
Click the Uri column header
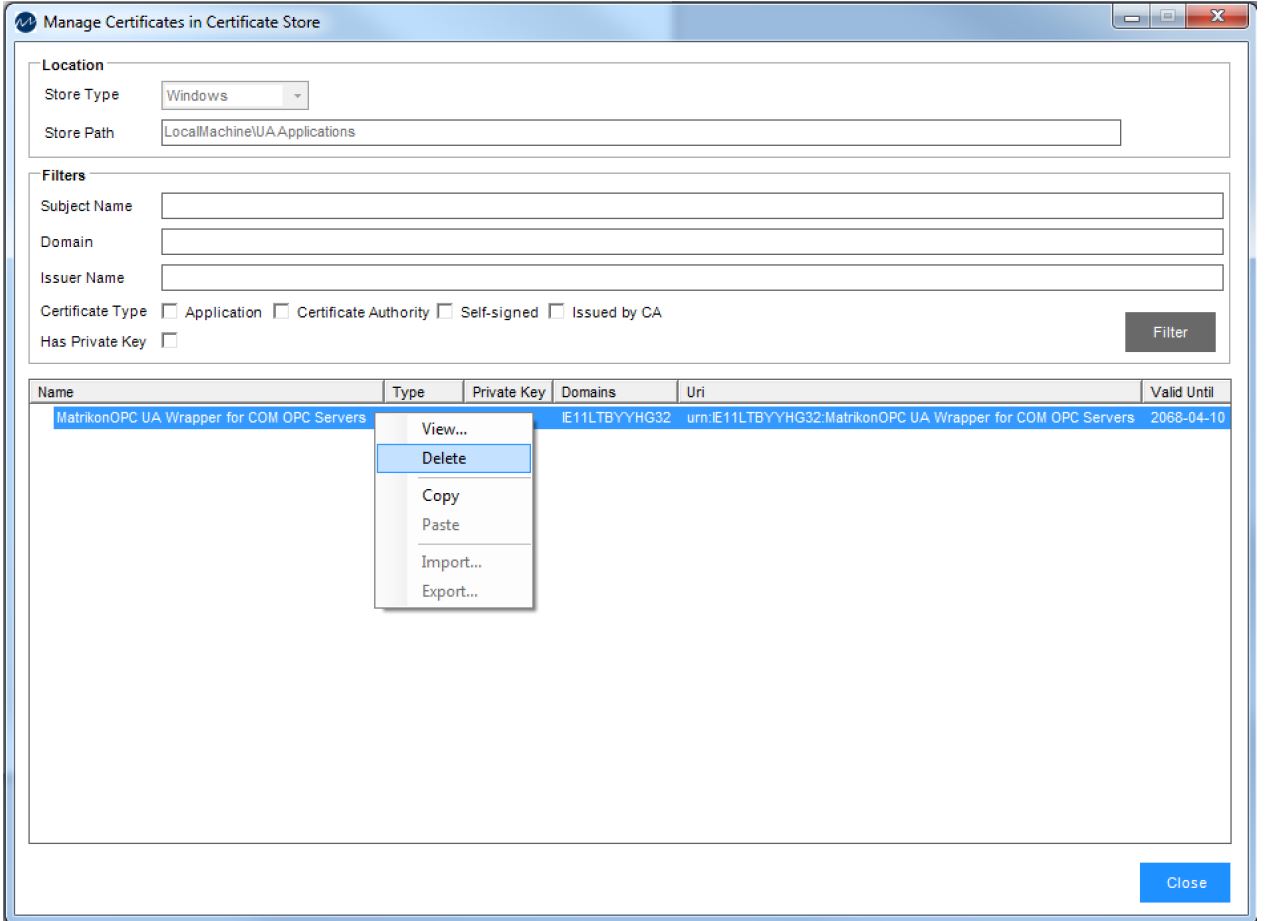908,392
